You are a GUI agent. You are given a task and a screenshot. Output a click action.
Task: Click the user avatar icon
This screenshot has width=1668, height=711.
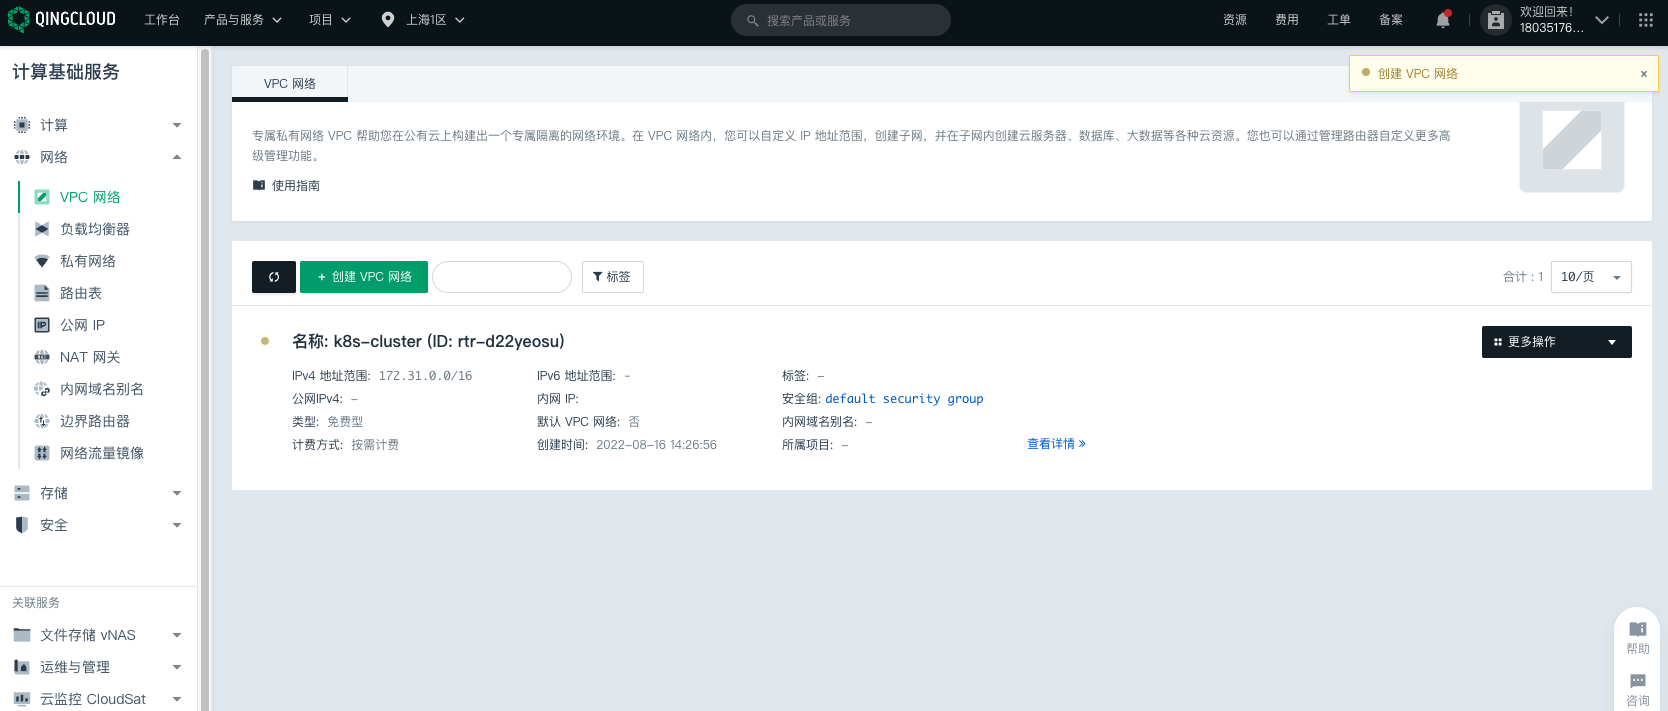pos(1495,20)
